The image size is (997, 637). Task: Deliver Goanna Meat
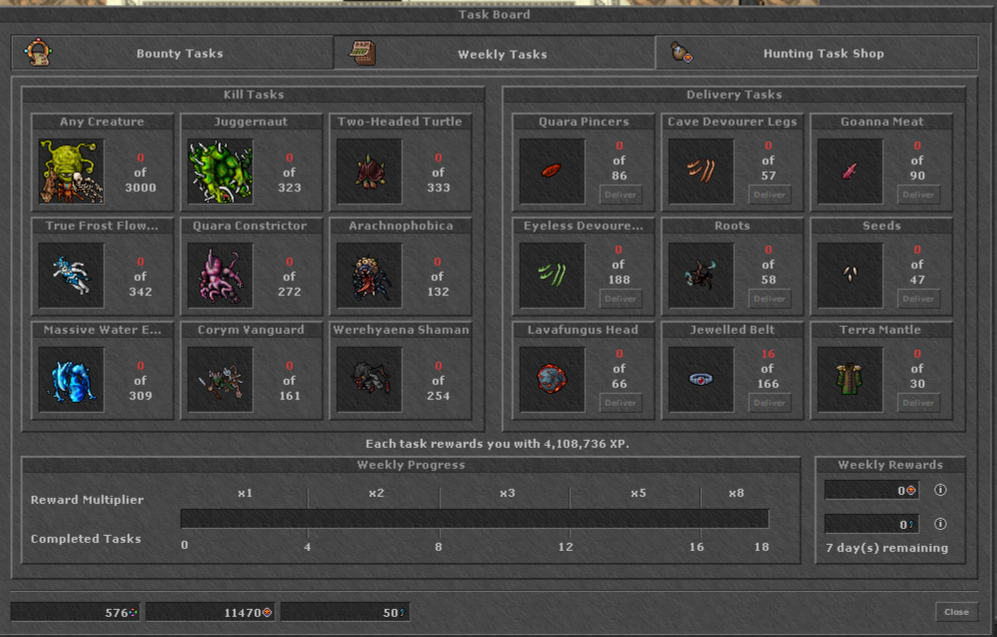(x=919, y=195)
